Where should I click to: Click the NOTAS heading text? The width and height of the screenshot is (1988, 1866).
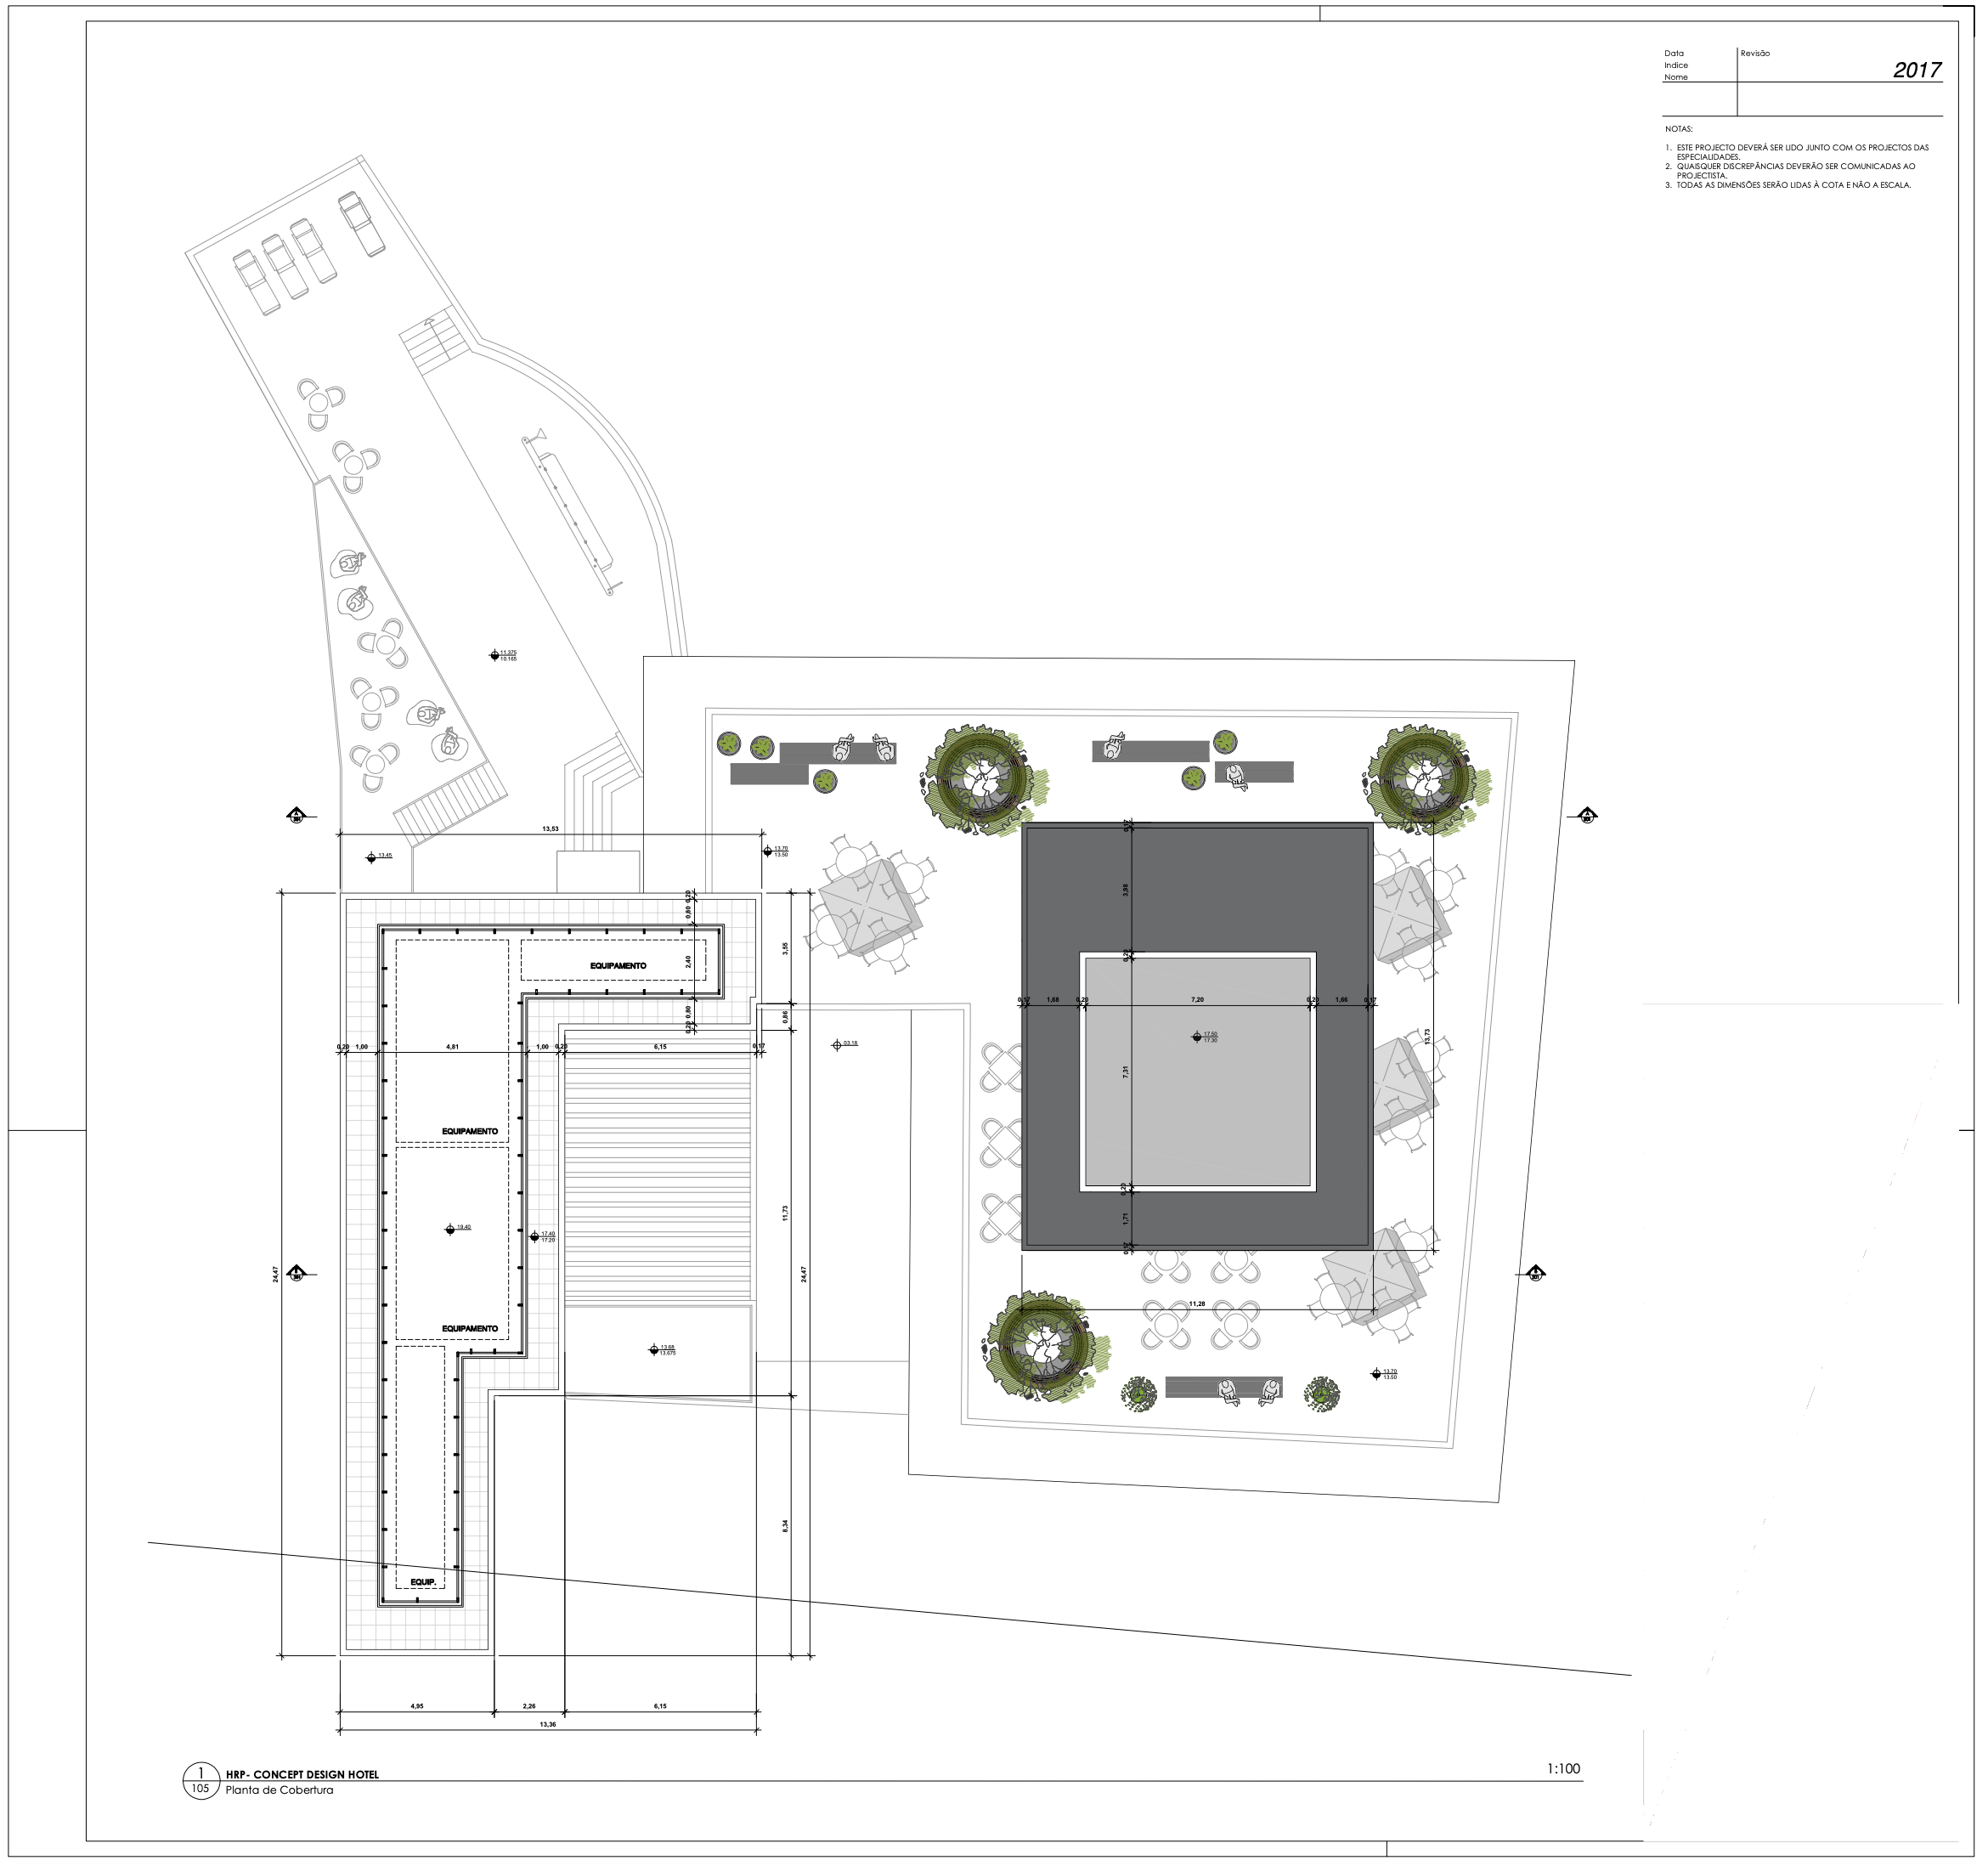coord(1679,129)
